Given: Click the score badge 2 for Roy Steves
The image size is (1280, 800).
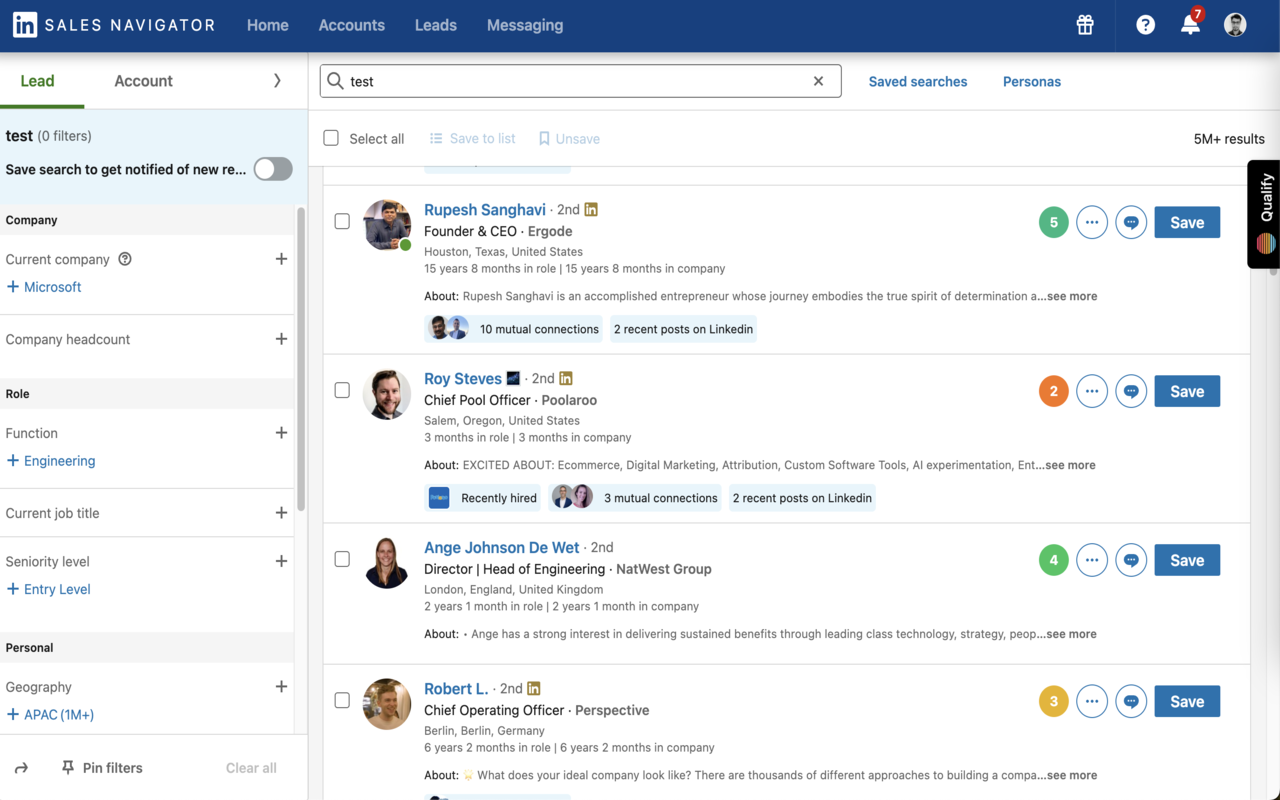Looking at the screenshot, I should click(x=1053, y=391).
